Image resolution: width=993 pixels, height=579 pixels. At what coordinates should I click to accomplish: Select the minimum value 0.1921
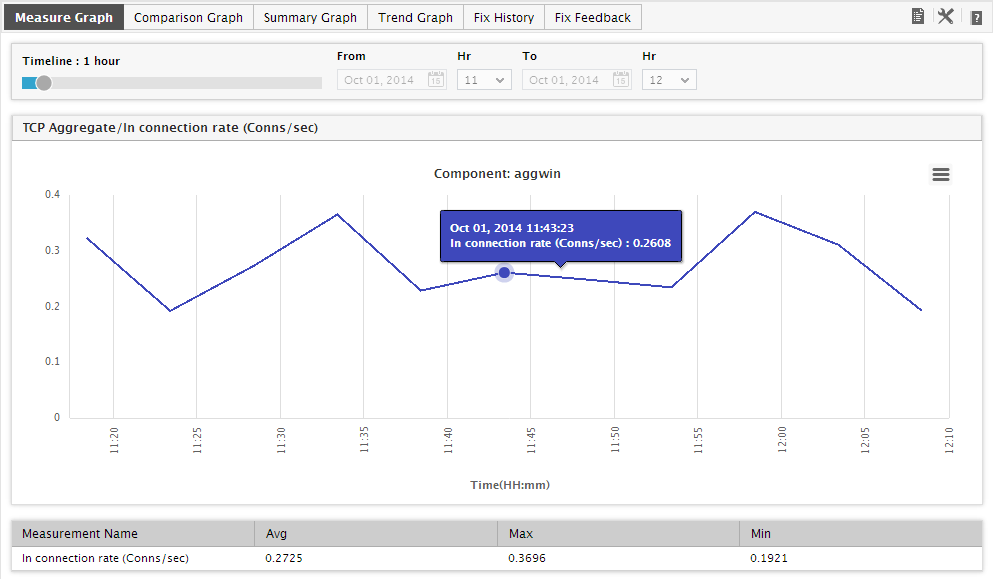pos(769,558)
